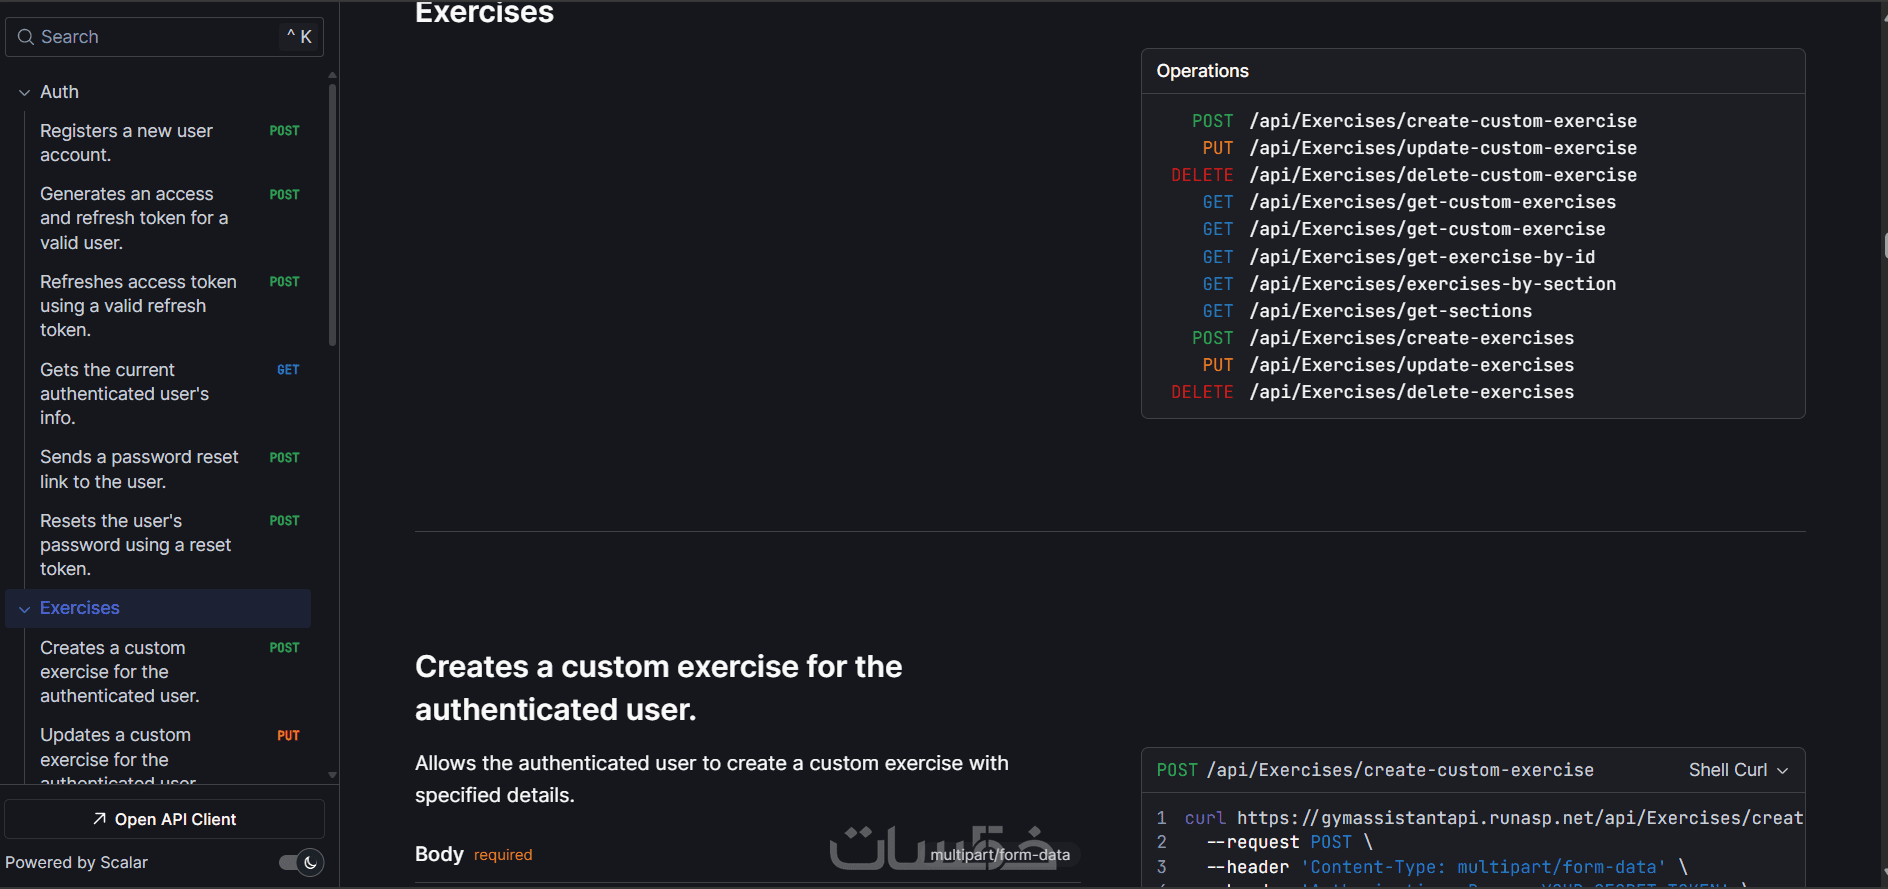
Task: Open "Registers a new user account" item
Action: point(126,143)
